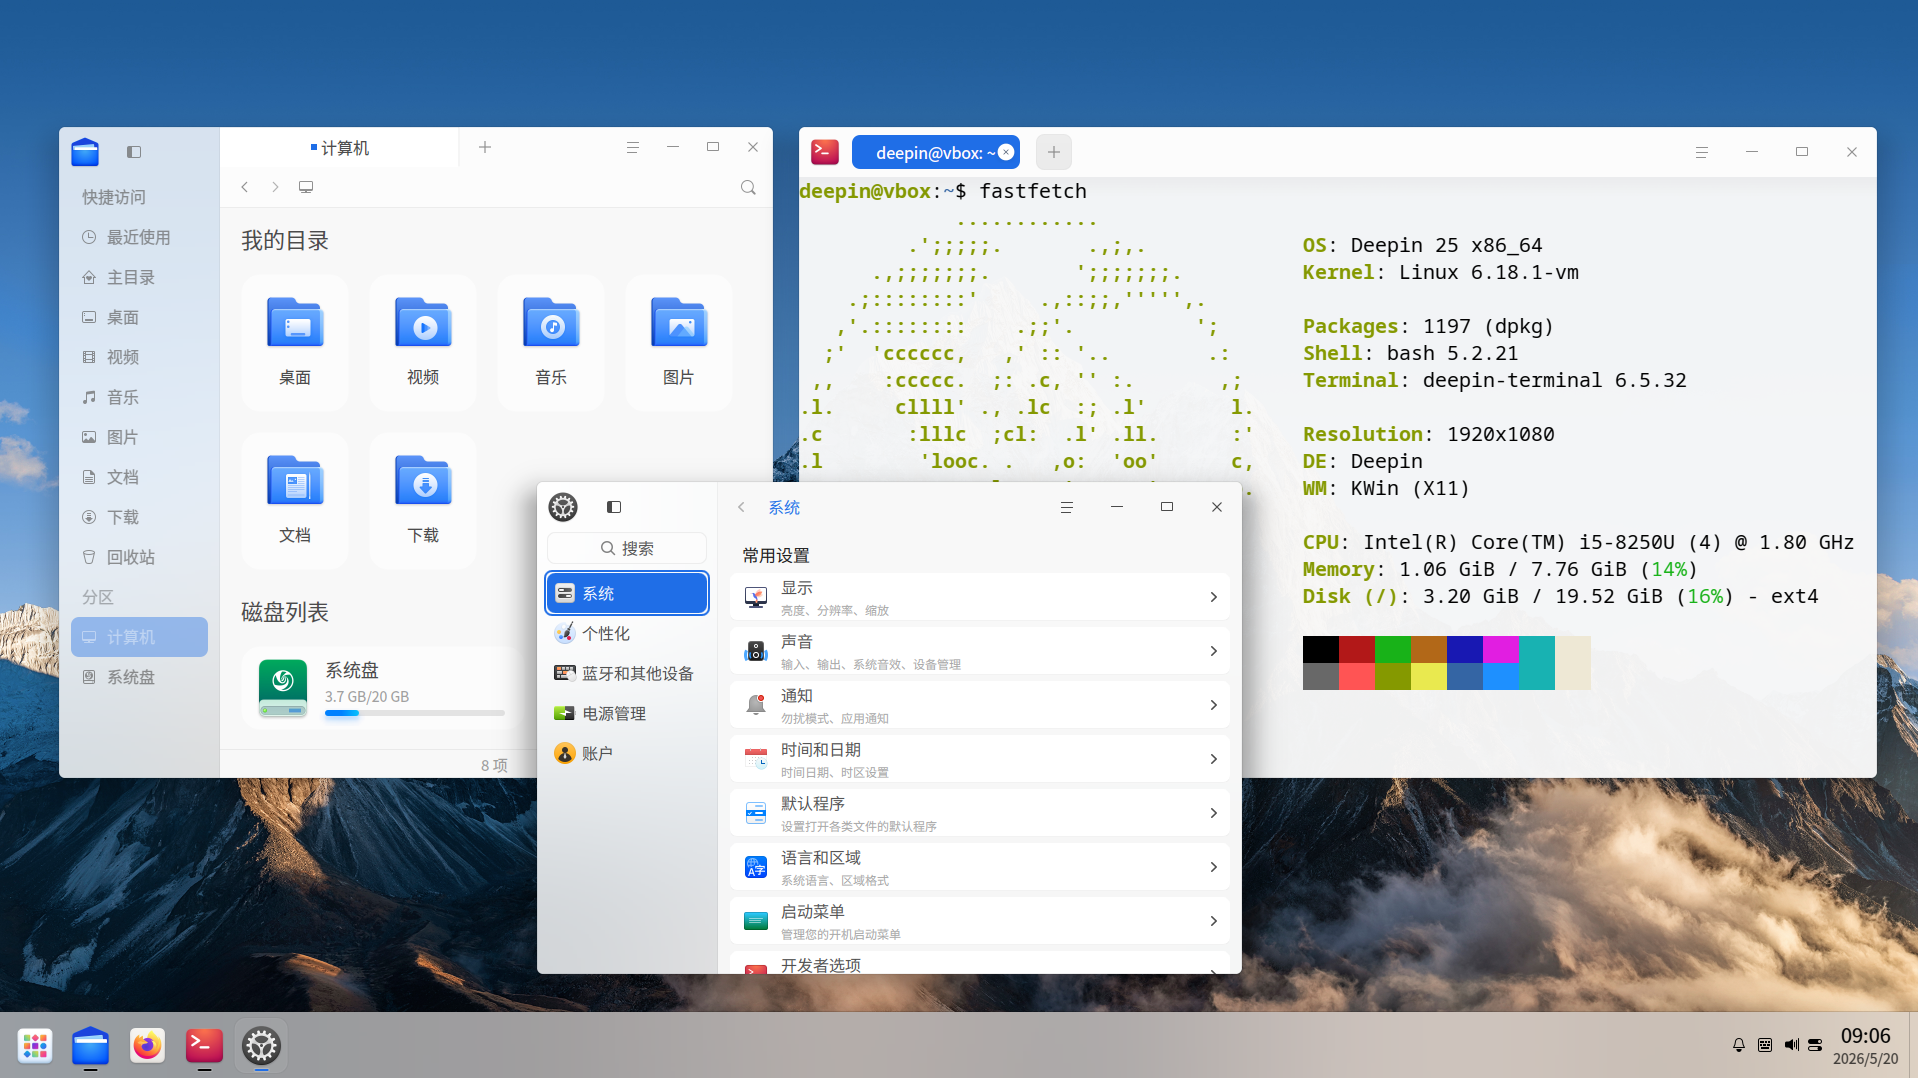Open 账户 settings

pyautogui.click(x=627, y=753)
